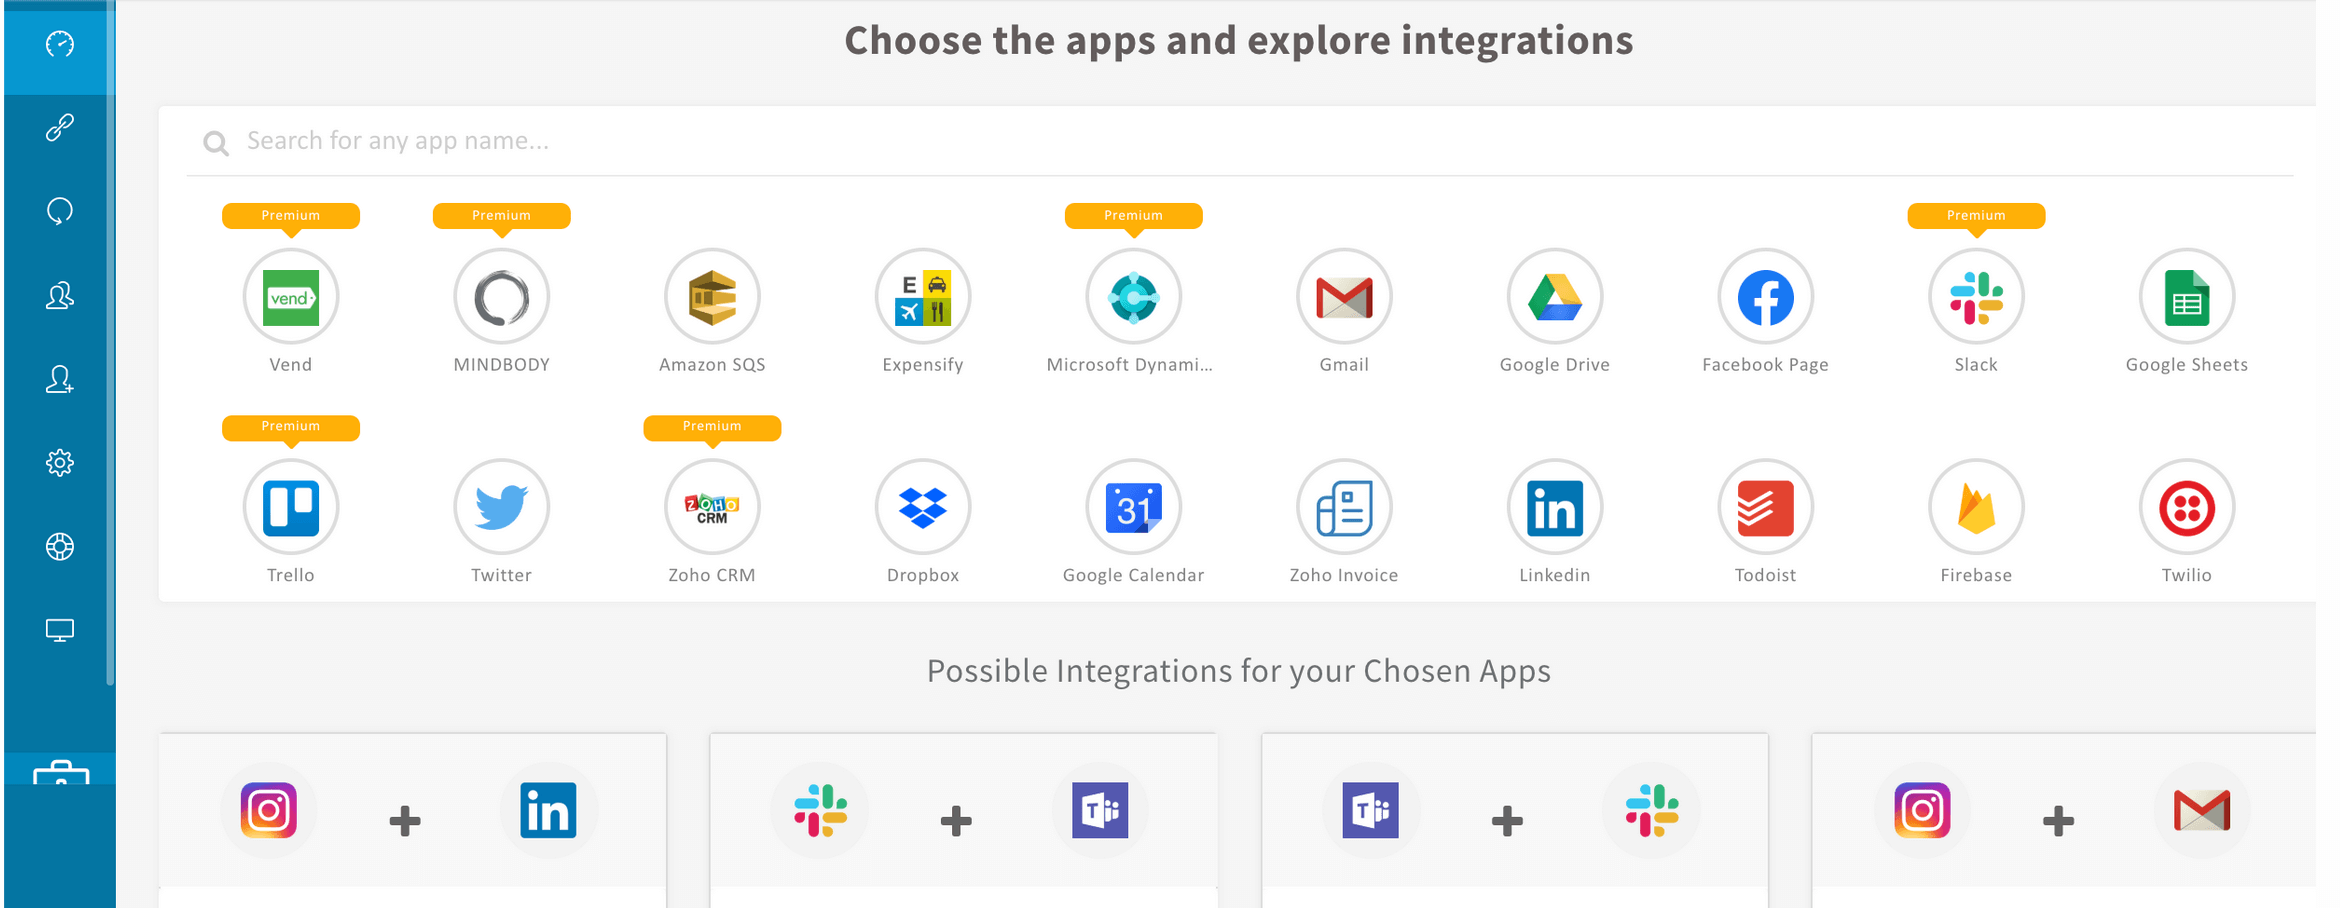2340x908 pixels.
Task: Select the Trello app icon
Action: 291,507
